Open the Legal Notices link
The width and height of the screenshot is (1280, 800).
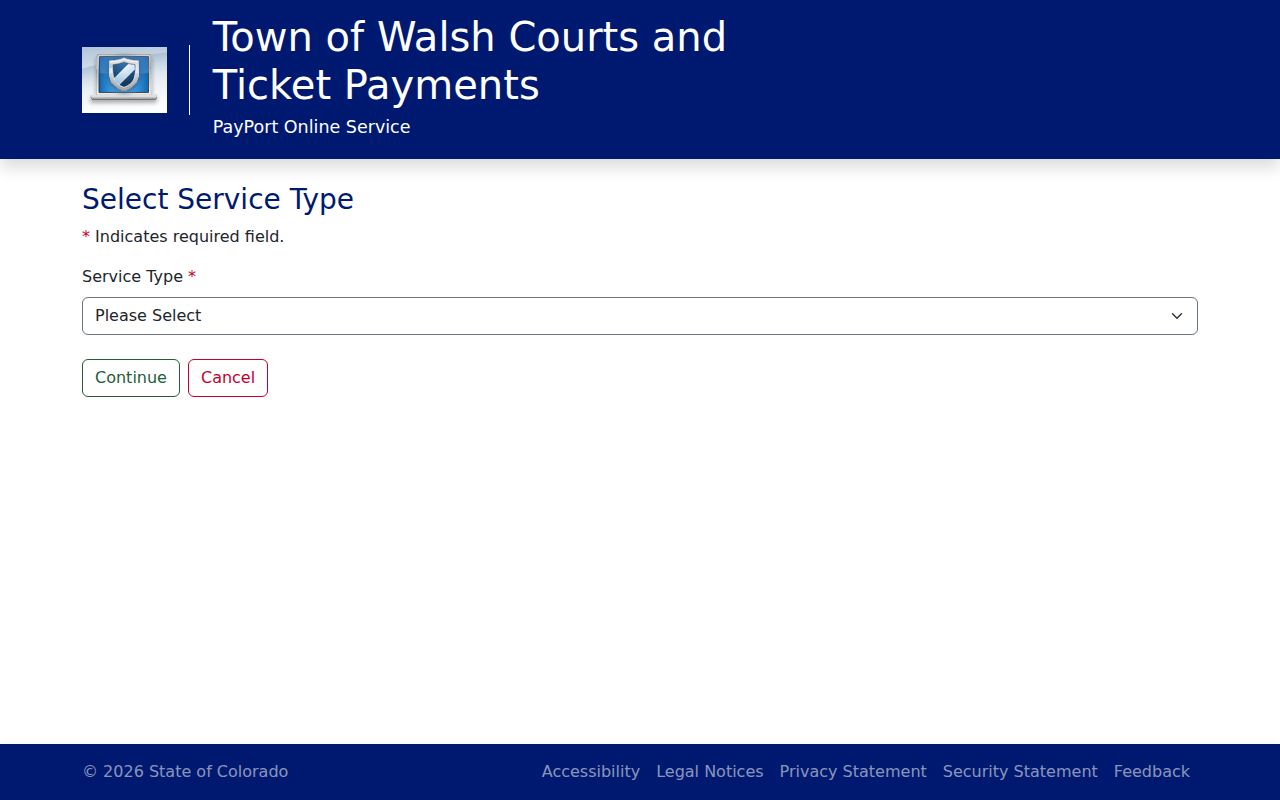[x=710, y=772]
